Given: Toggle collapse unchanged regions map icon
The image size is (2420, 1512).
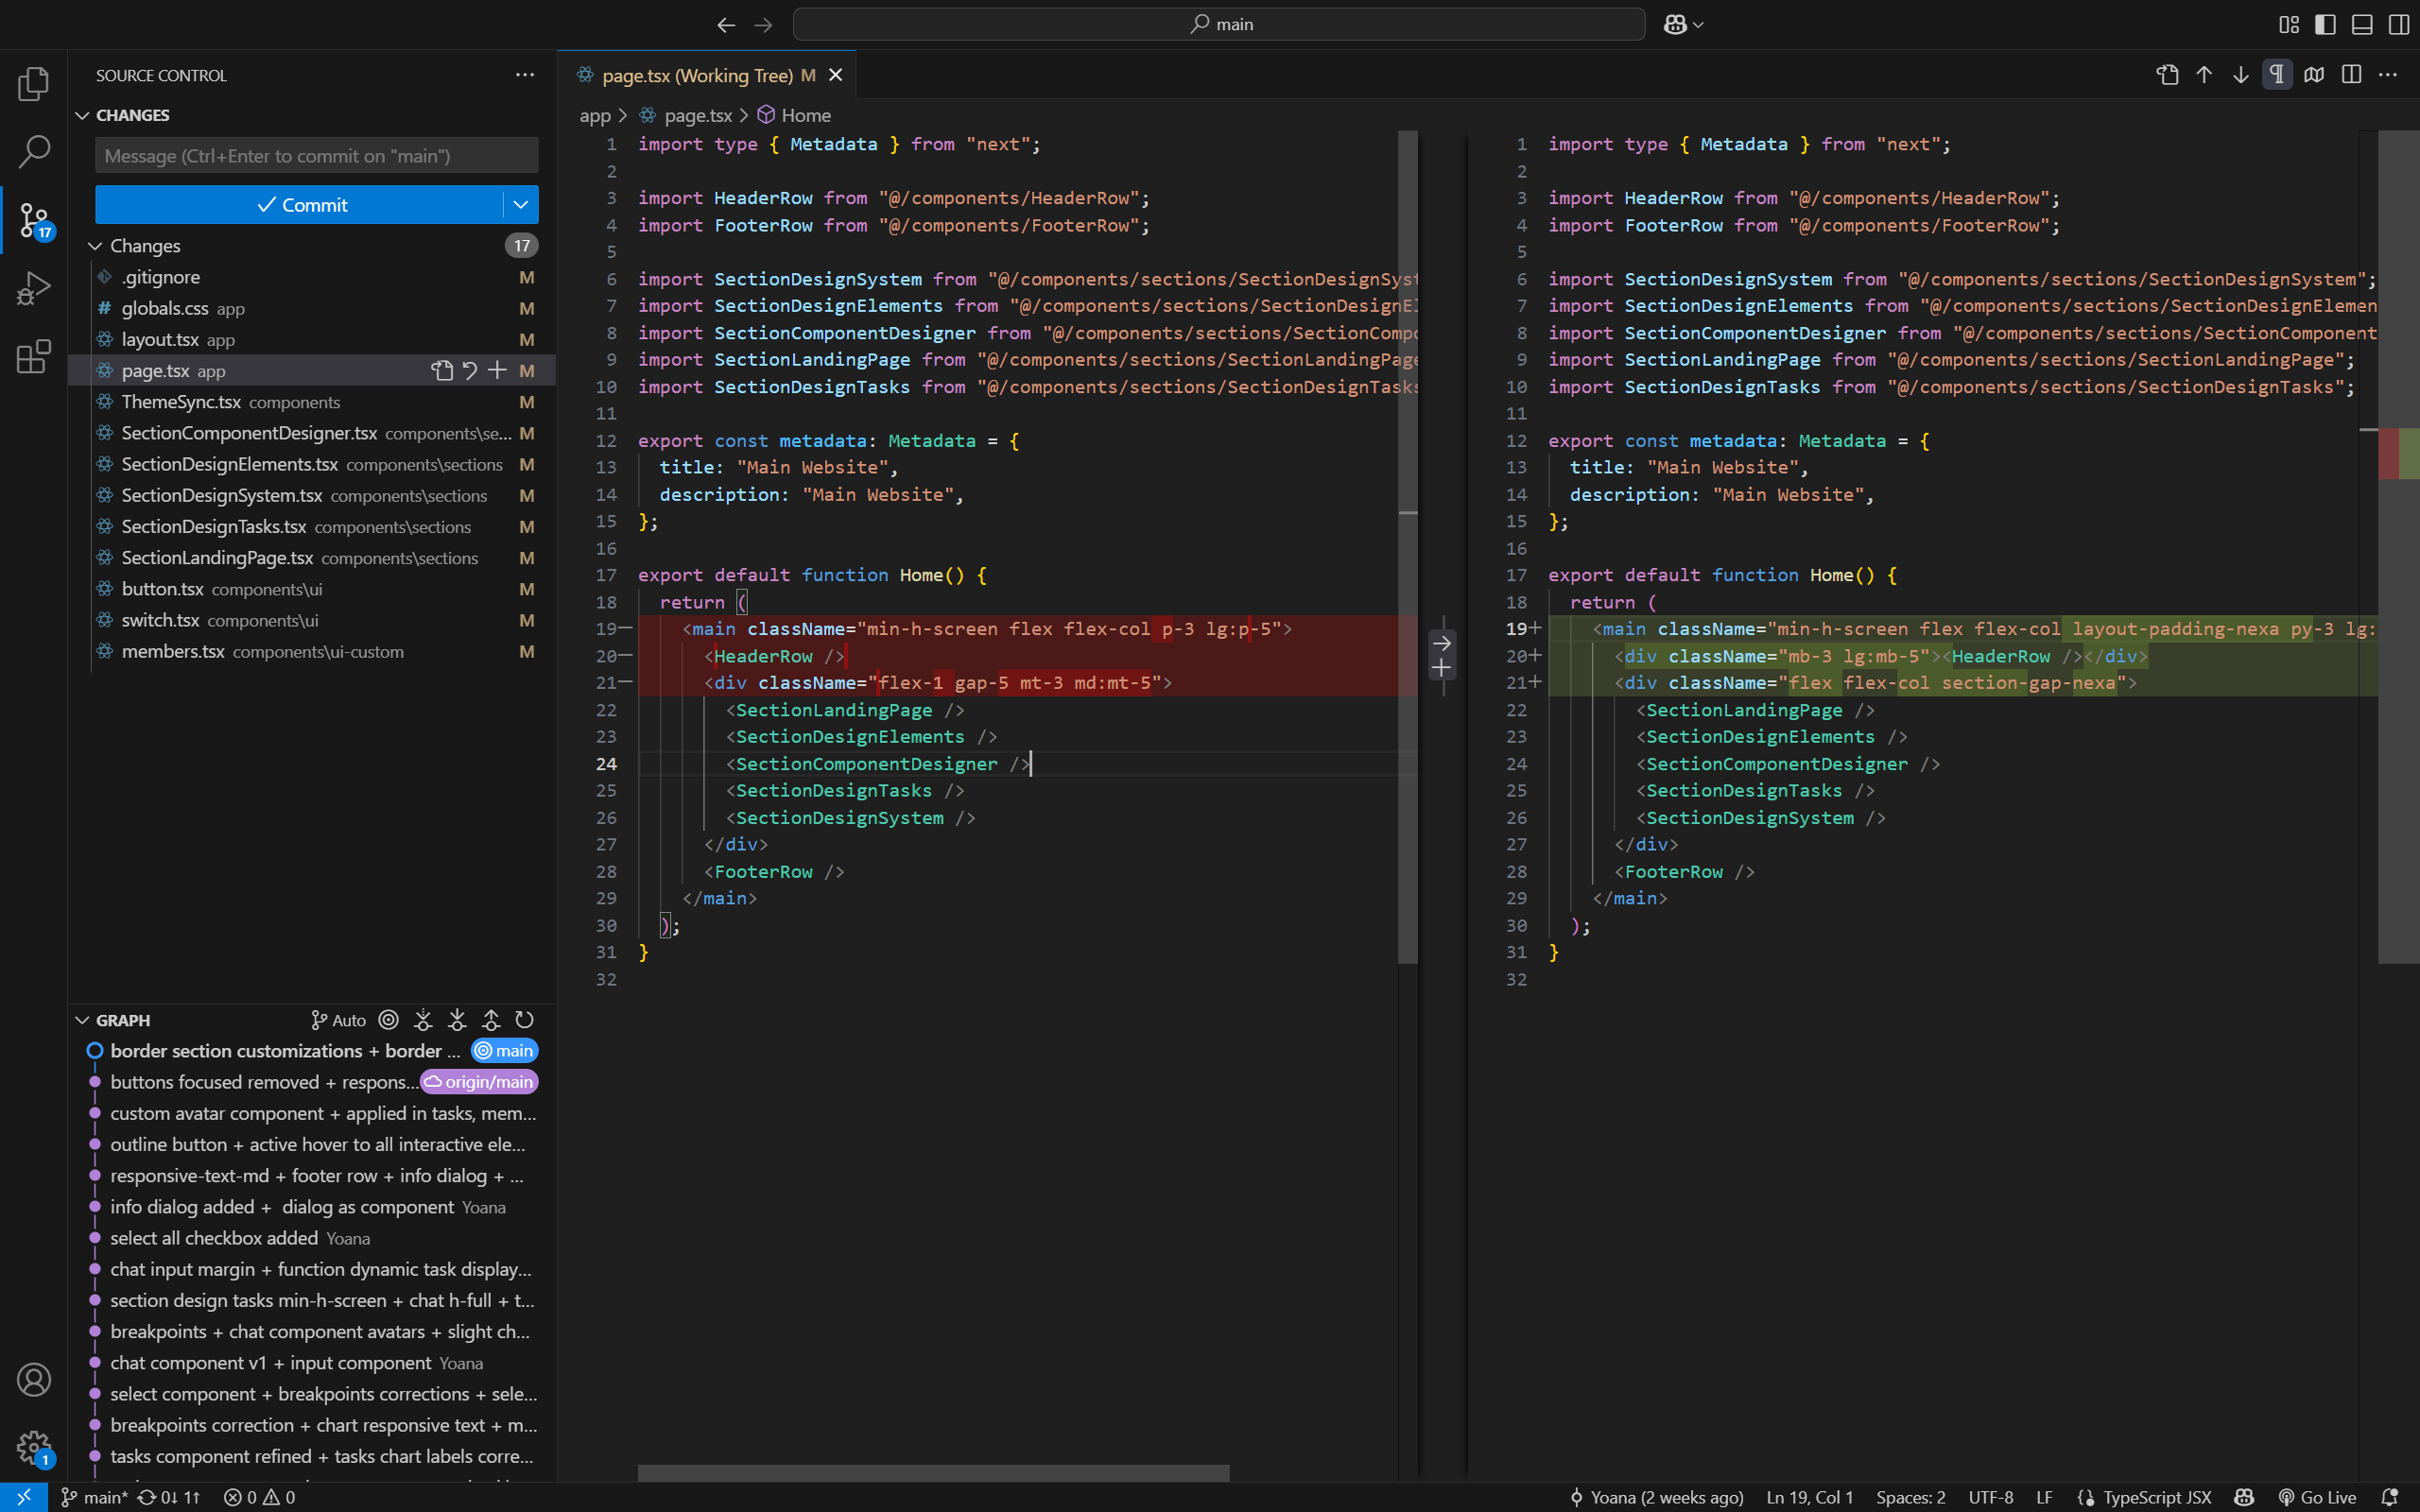Looking at the screenshot, I should (x=2314, y=75).
